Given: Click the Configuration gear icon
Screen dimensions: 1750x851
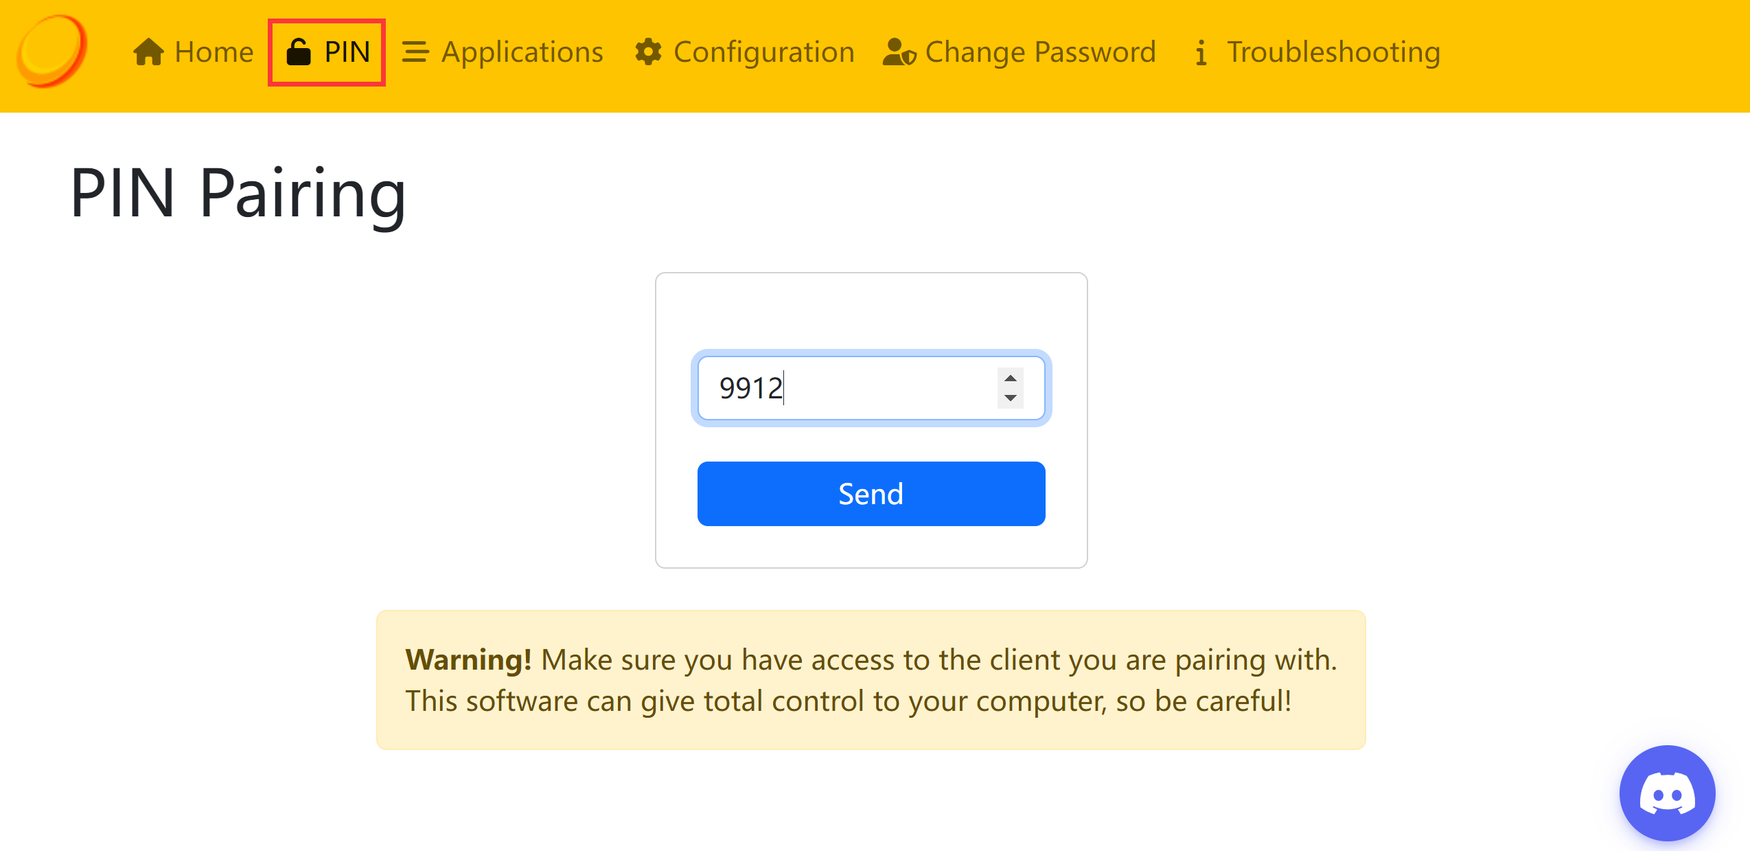Looking at the screenshot, I should click(x=648, y=52).
